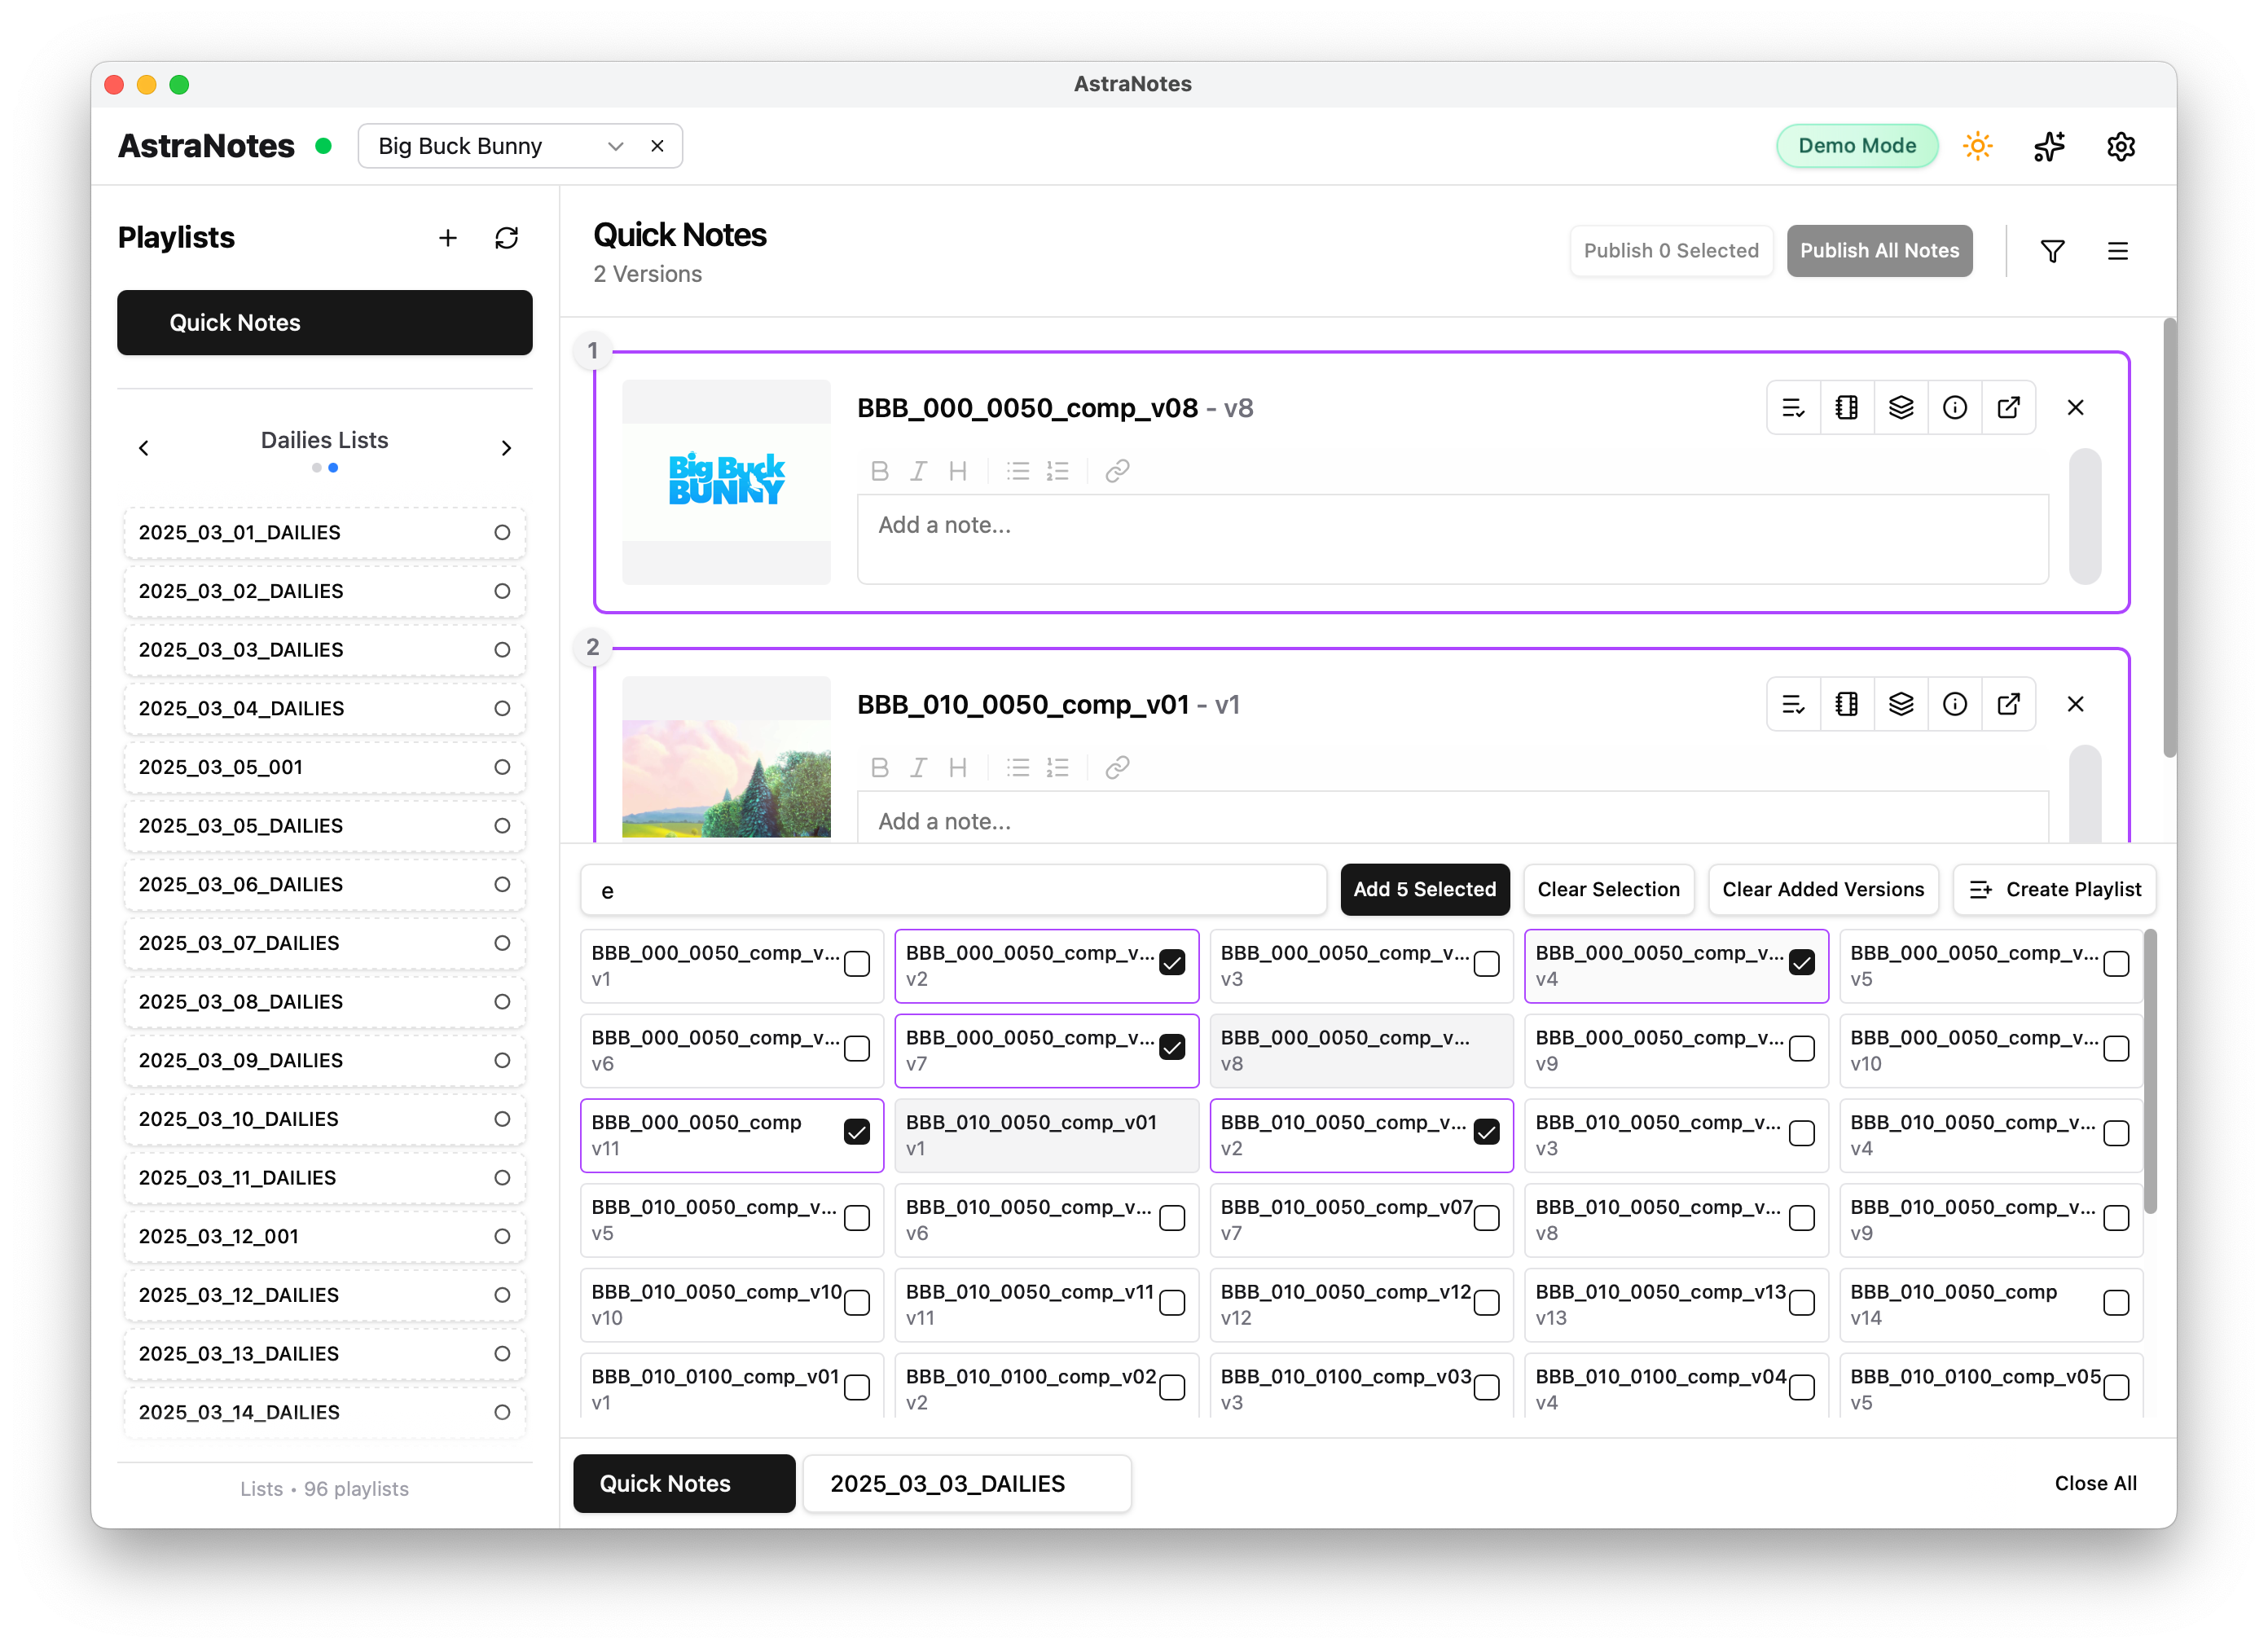Image resolution: width=2268 pixels, height=1649 pixels.
Task: Expand the Big Buck Bunny project dropdown
Action: pyautogui.click(x=615, y=146)
